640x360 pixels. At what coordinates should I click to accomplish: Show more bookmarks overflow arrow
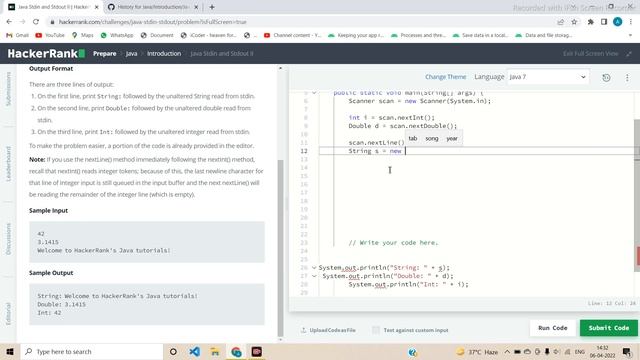[x=630, y=35]
